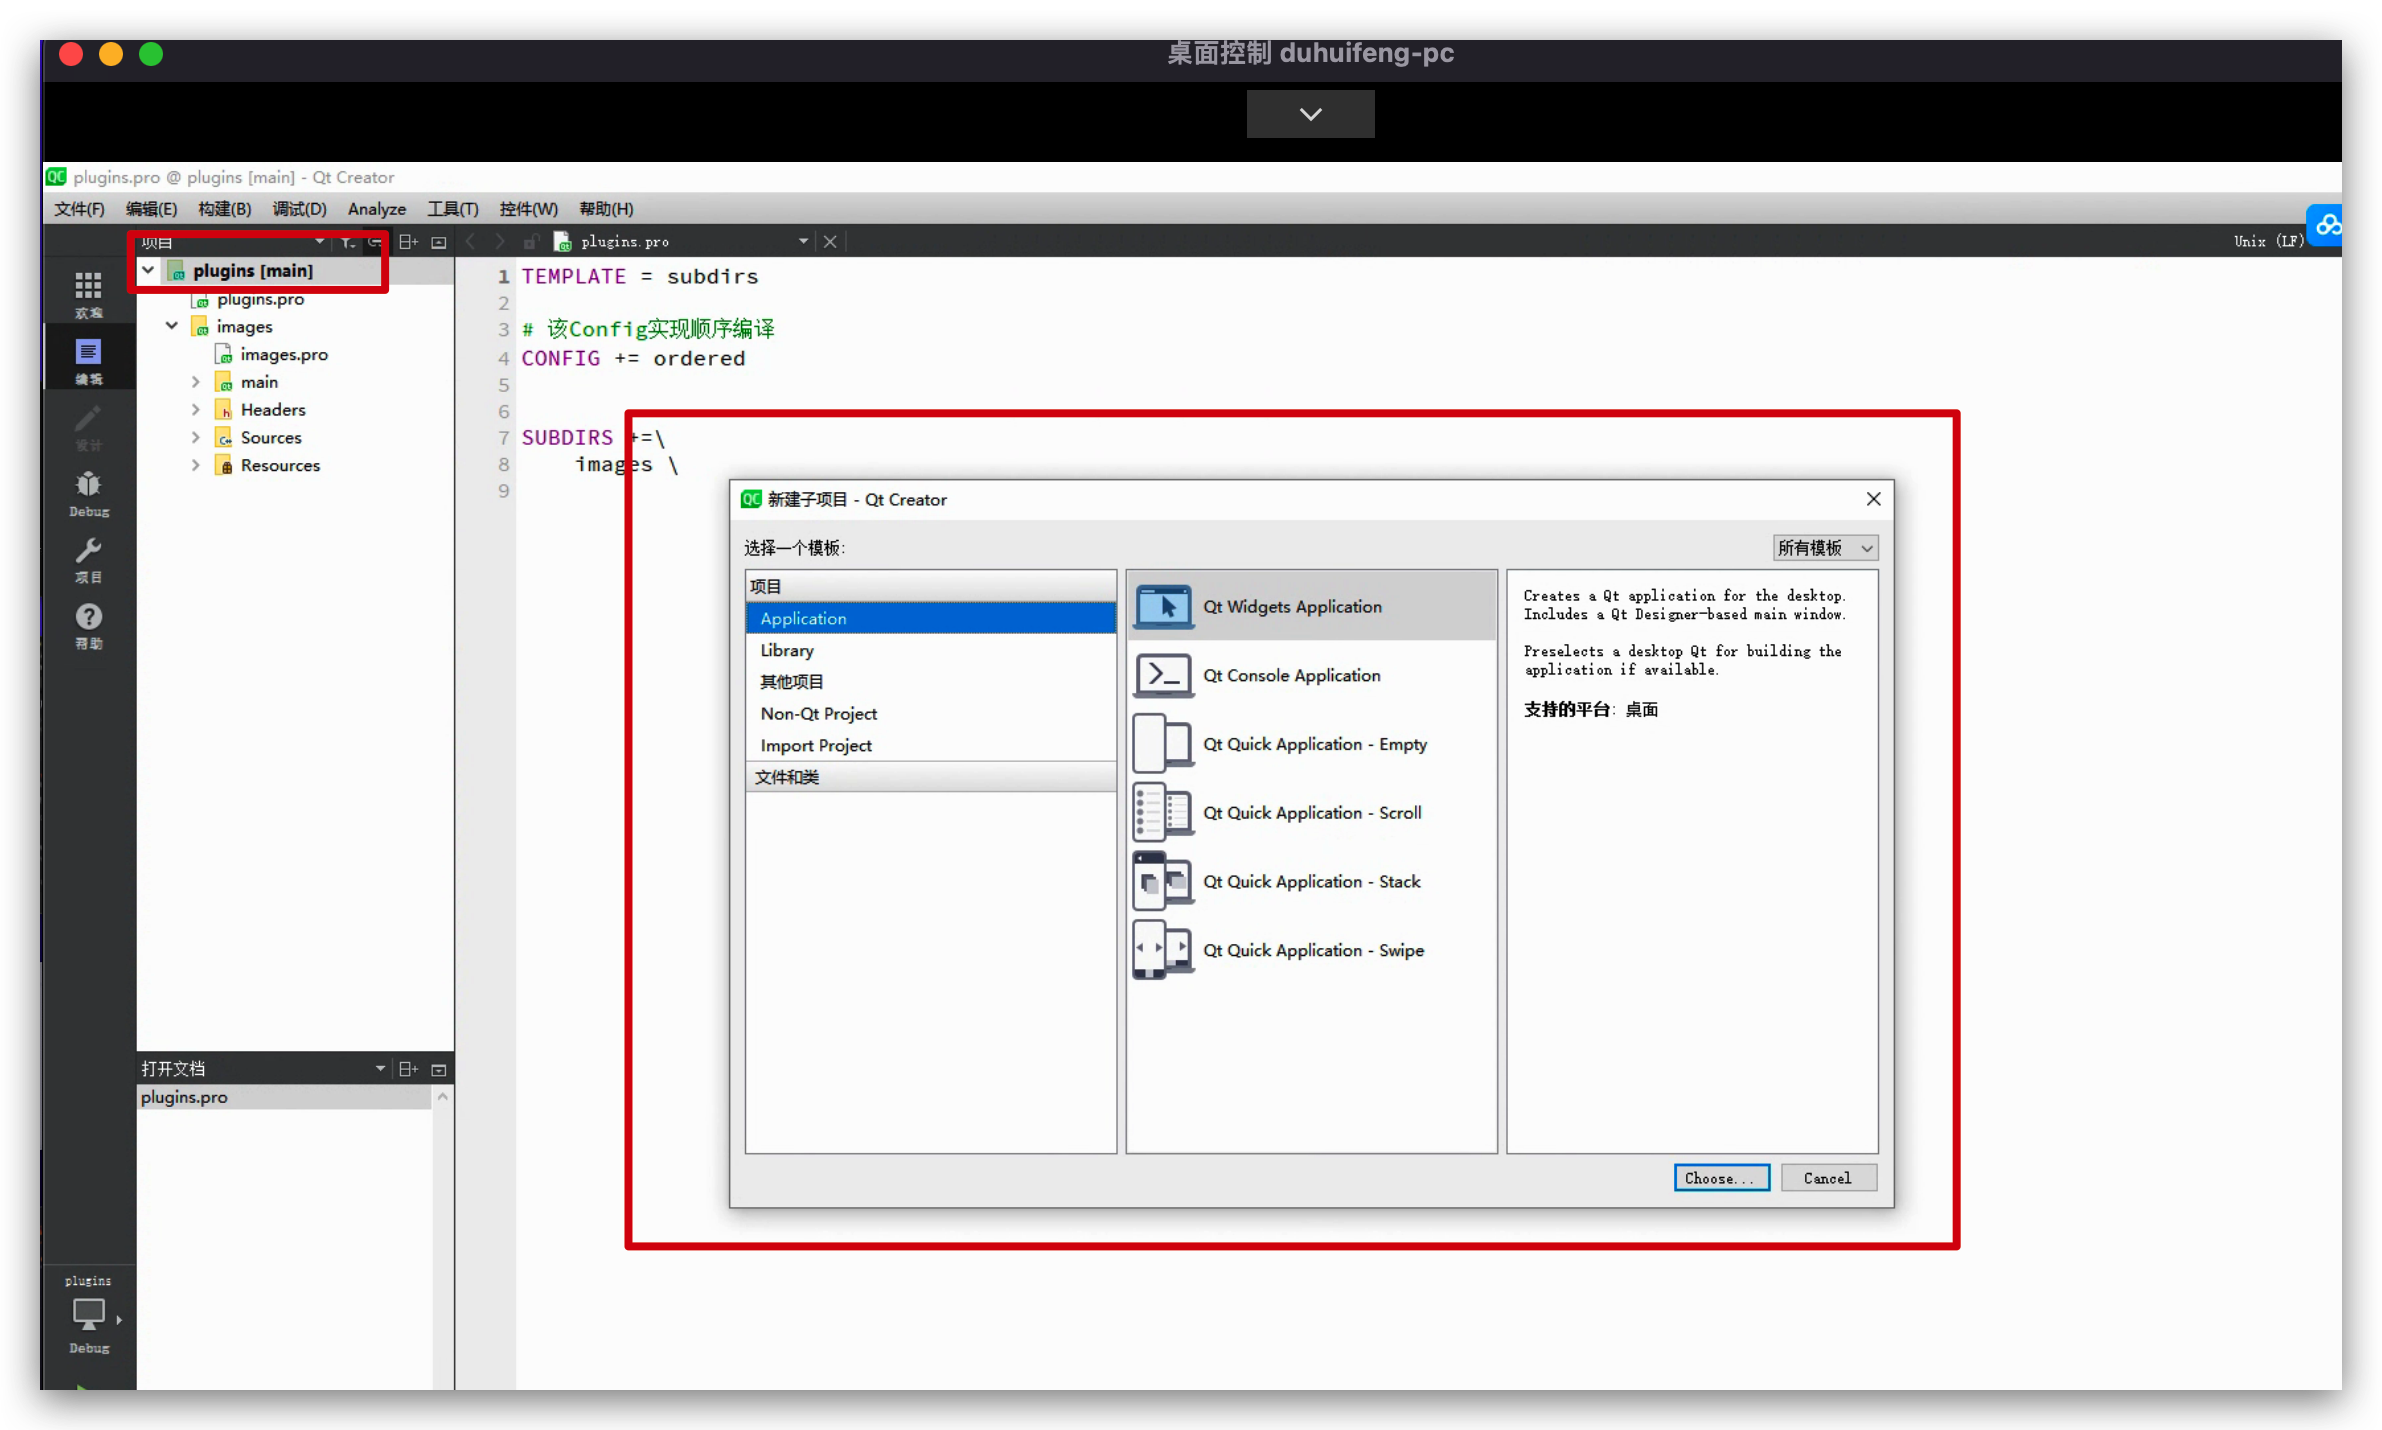Expand the Sources node

point(196,438)
